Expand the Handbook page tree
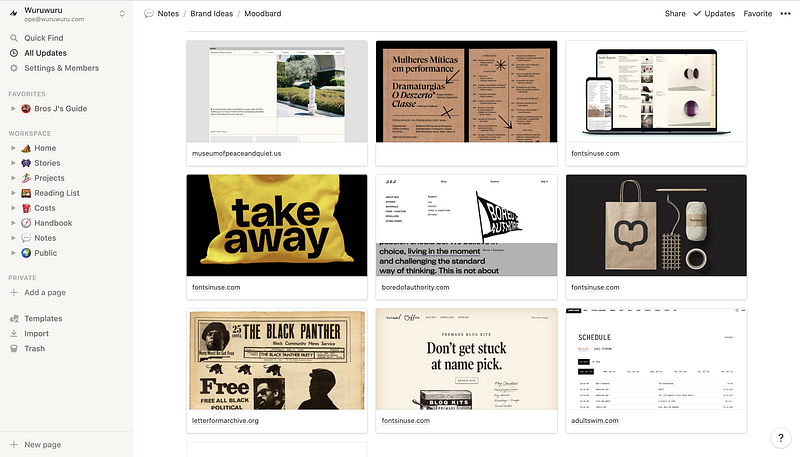The height and width of the screenshot is (457, 800). 13,223
